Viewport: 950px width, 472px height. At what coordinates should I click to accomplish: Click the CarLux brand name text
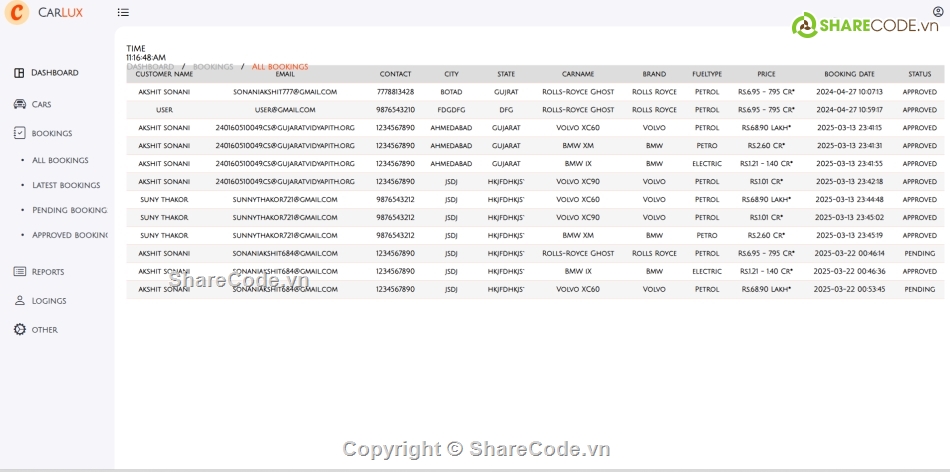point(61,13)
